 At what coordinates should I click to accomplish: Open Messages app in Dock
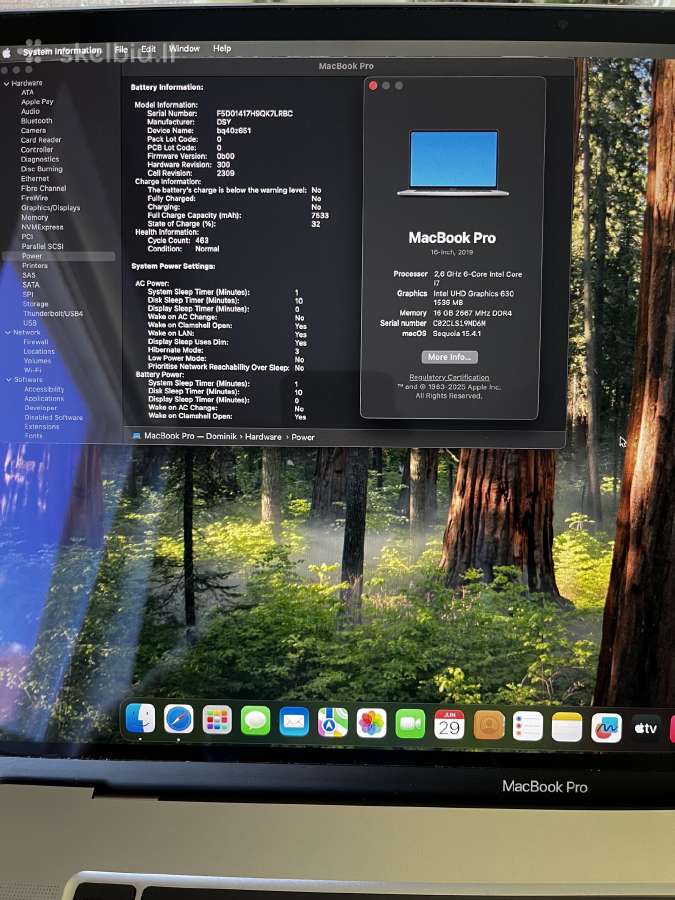tap(255, 721)
